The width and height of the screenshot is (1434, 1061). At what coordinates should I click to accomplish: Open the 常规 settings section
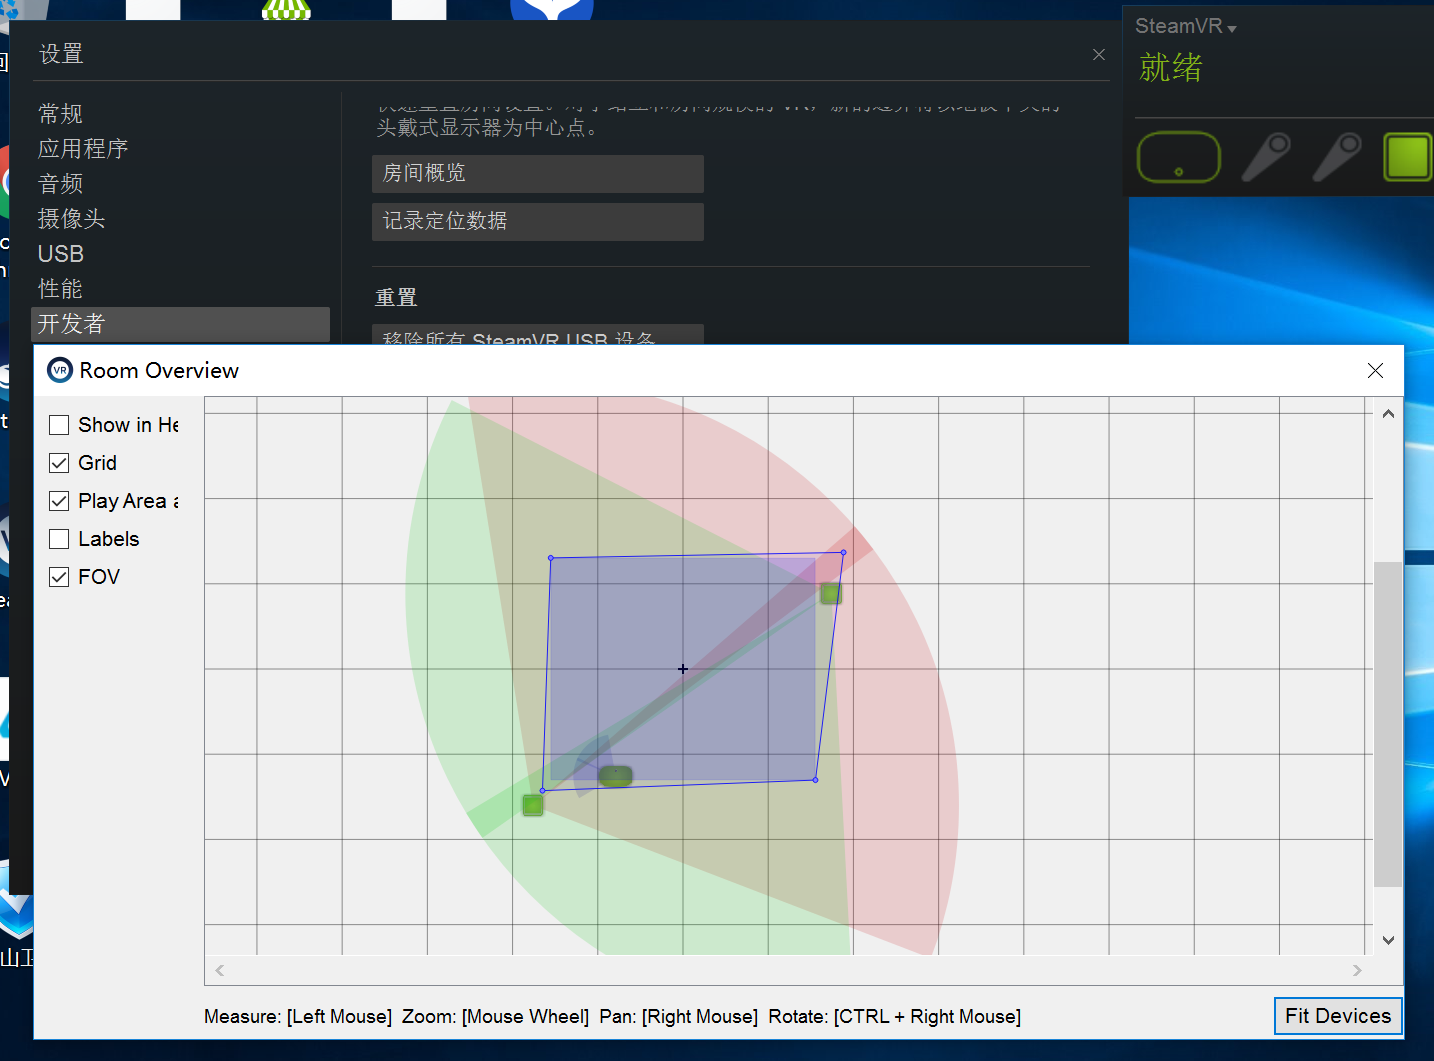pyautogui.click(x=61, y=114)
